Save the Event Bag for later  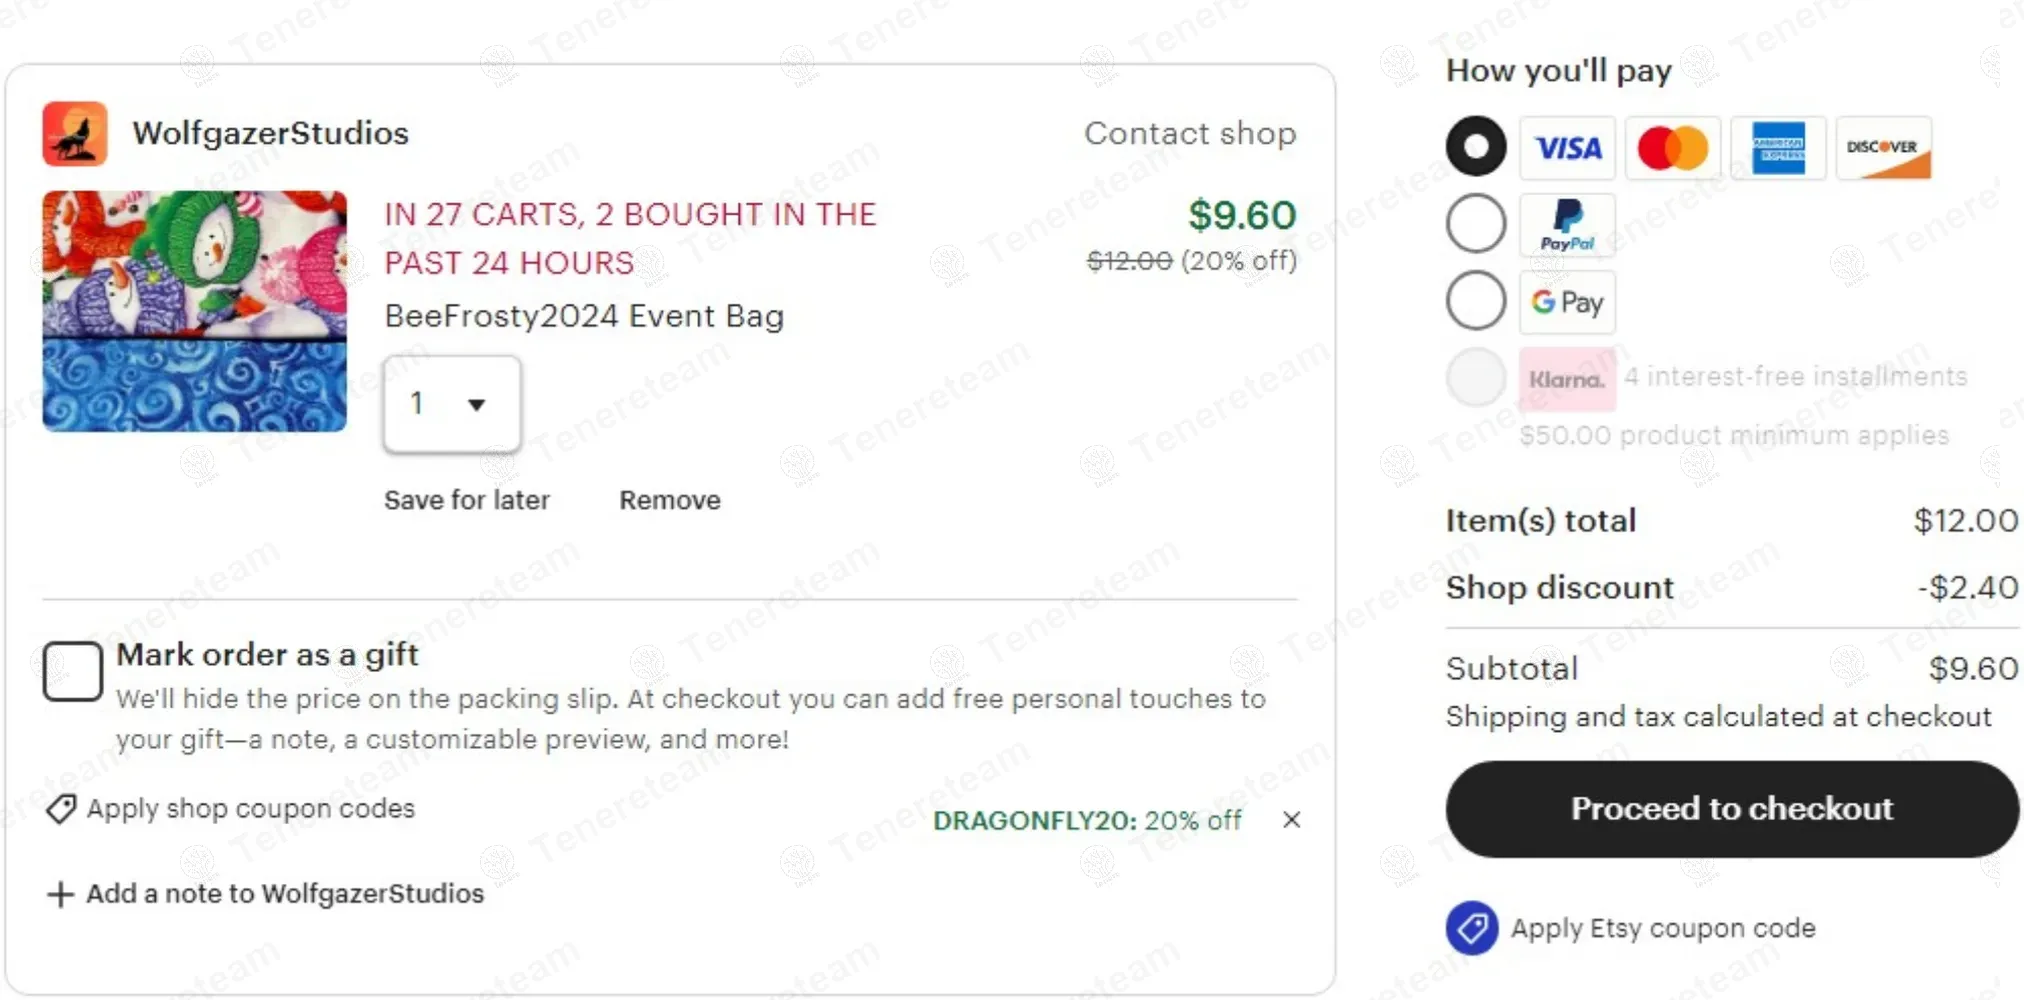[x=467, y=500]
